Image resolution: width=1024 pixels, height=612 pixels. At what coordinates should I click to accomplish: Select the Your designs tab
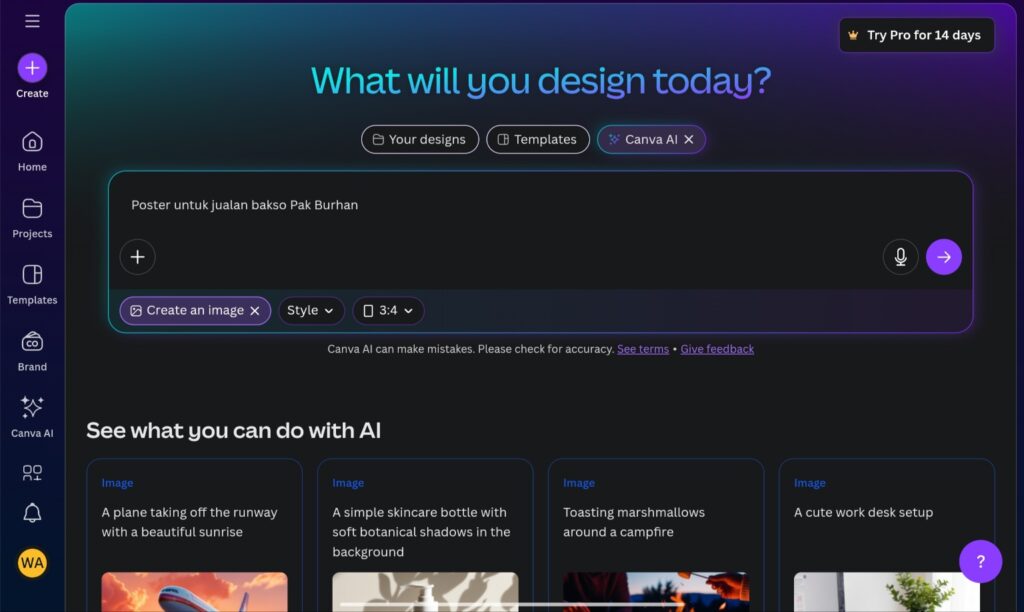tap(420, 139)
